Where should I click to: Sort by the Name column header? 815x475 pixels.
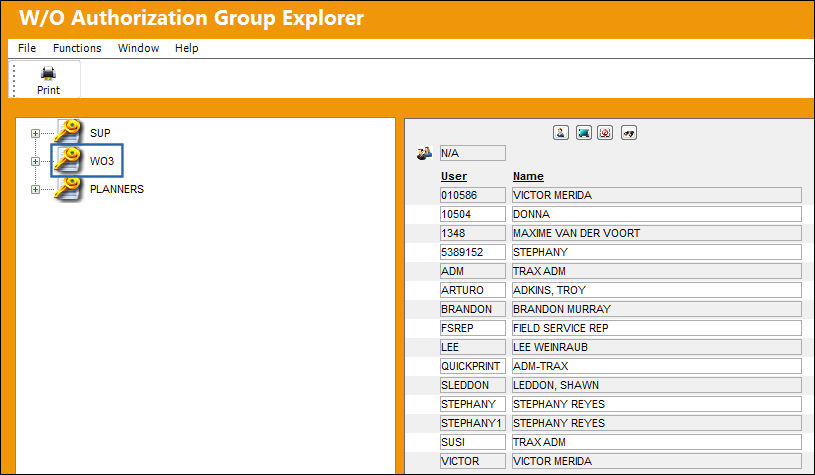point(528,176)
